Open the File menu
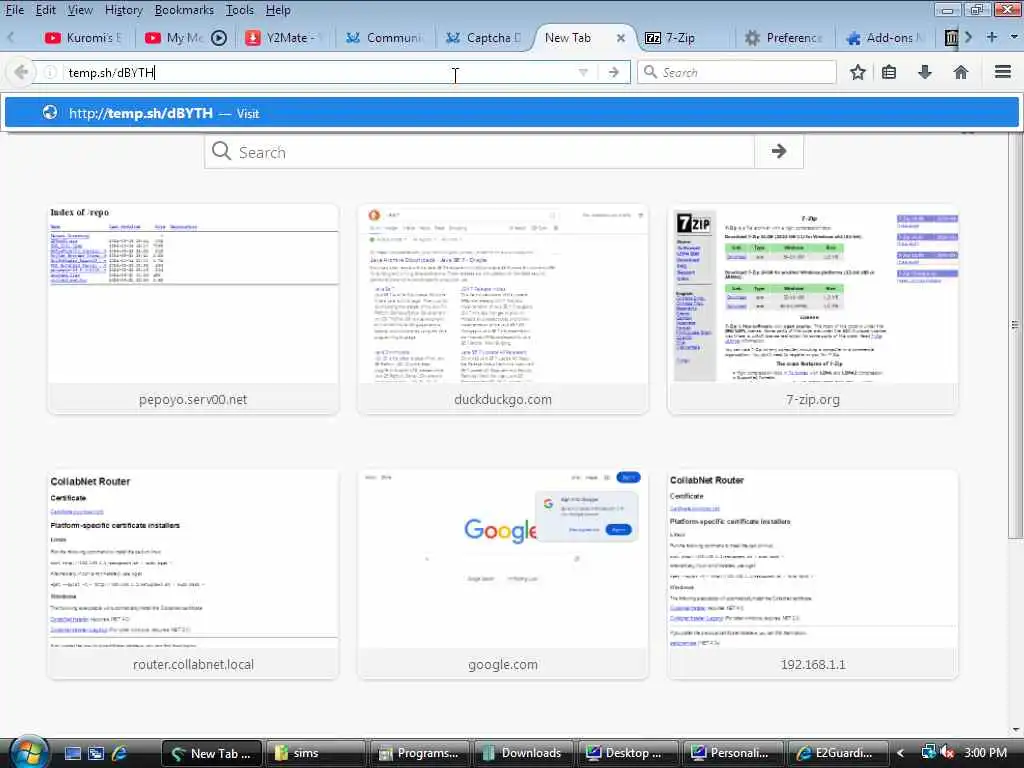 tap(14, 10)
